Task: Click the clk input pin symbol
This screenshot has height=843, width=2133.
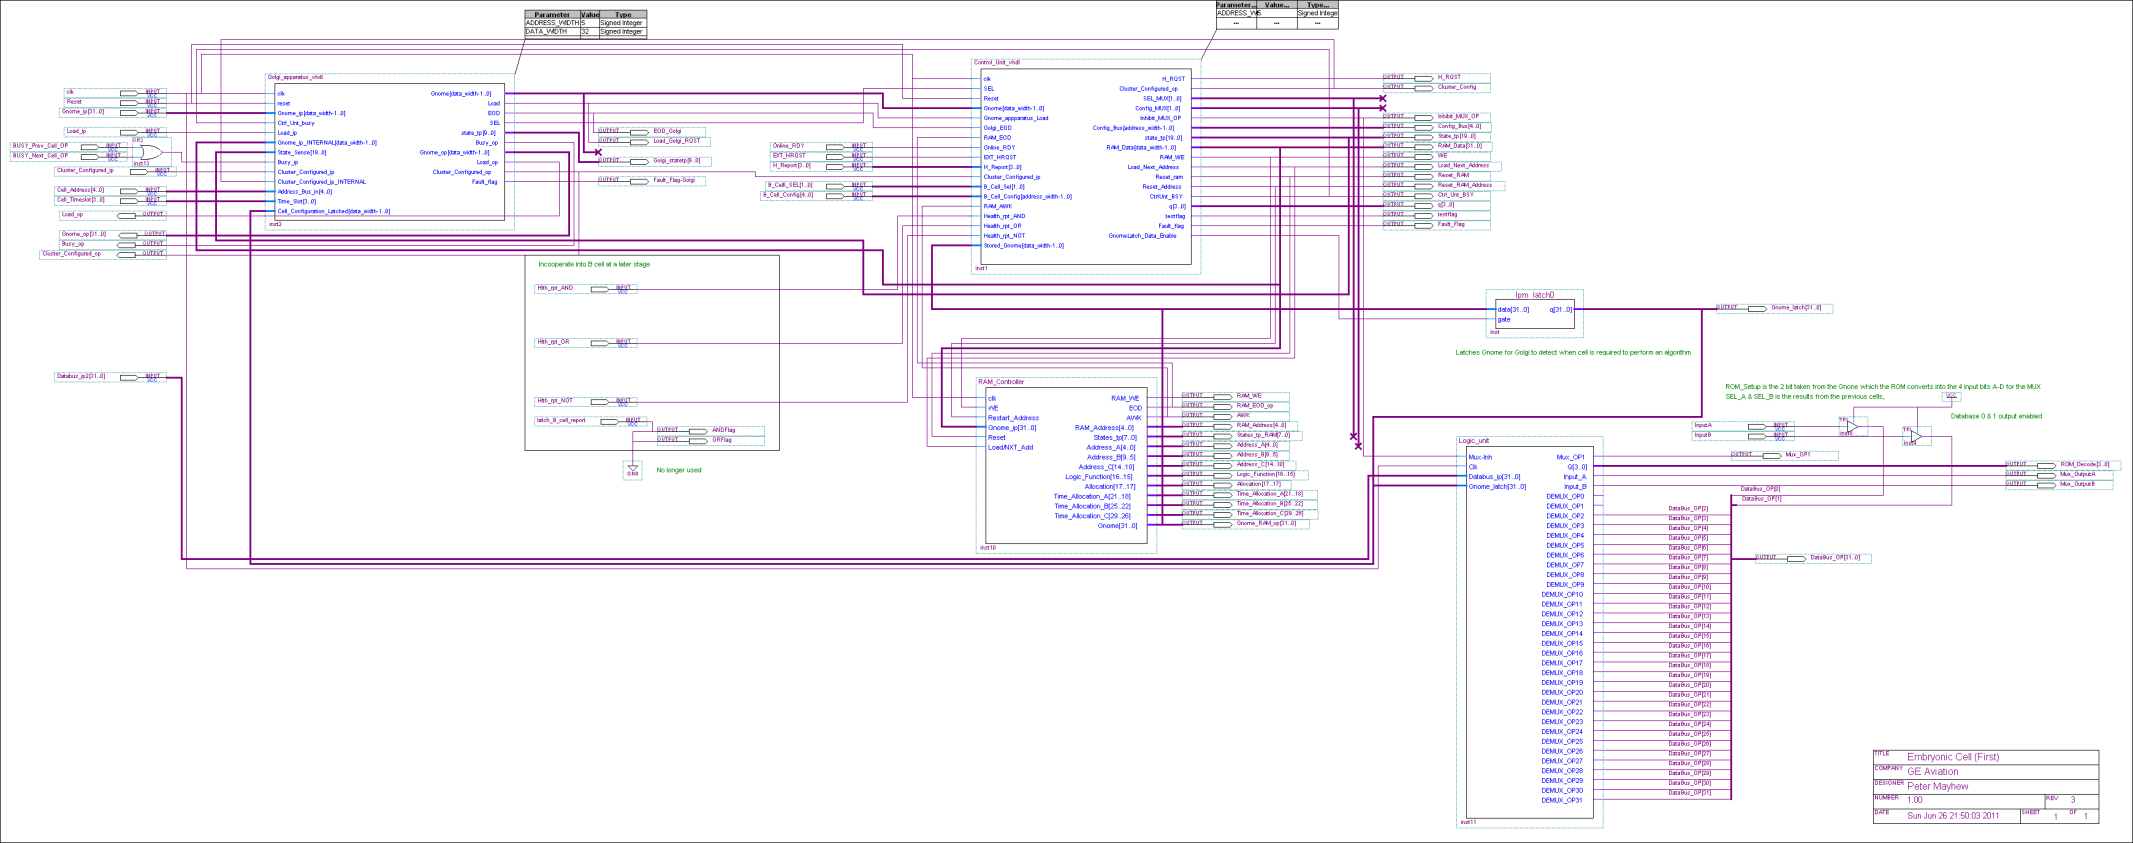Action: (x=130, y=93)
